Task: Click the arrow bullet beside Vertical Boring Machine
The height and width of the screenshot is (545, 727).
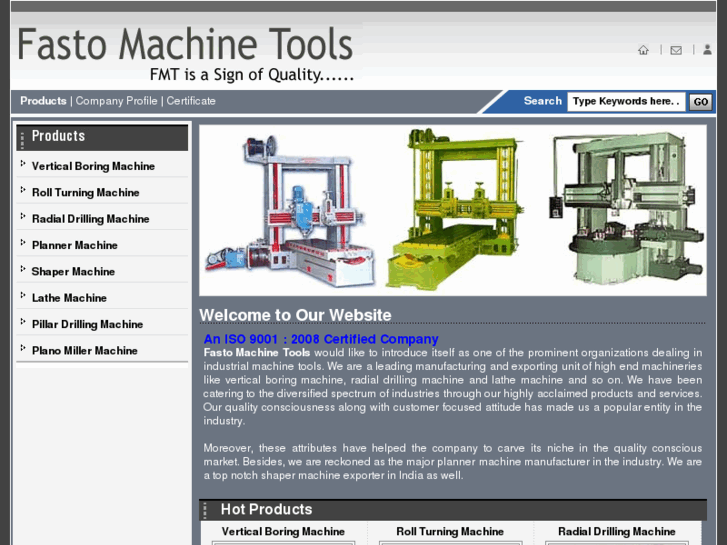Action: click(x=23, y=163)
